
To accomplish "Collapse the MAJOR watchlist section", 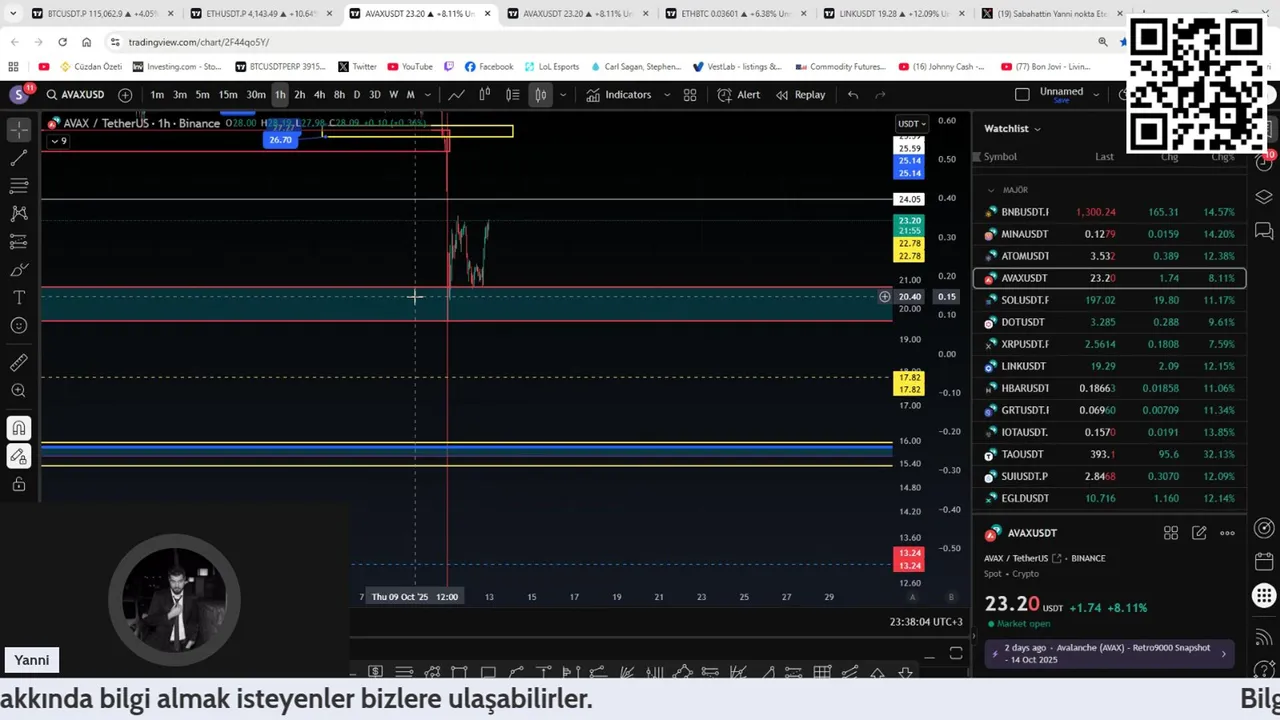I will 991,190.
